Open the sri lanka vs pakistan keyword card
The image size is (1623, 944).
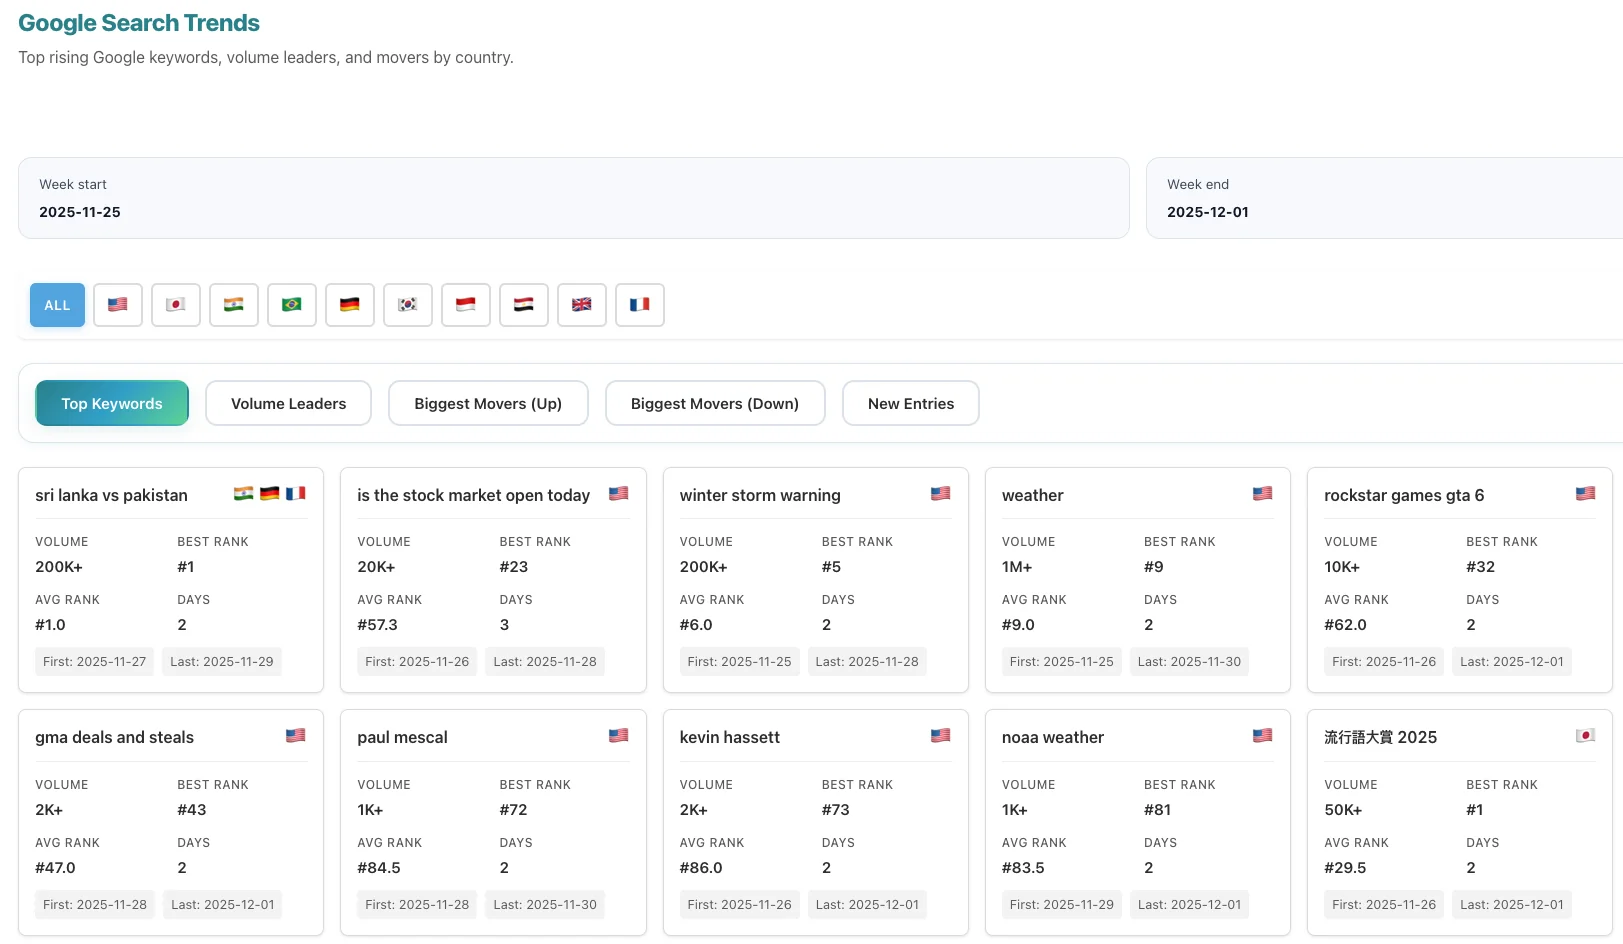click(171, 580)
